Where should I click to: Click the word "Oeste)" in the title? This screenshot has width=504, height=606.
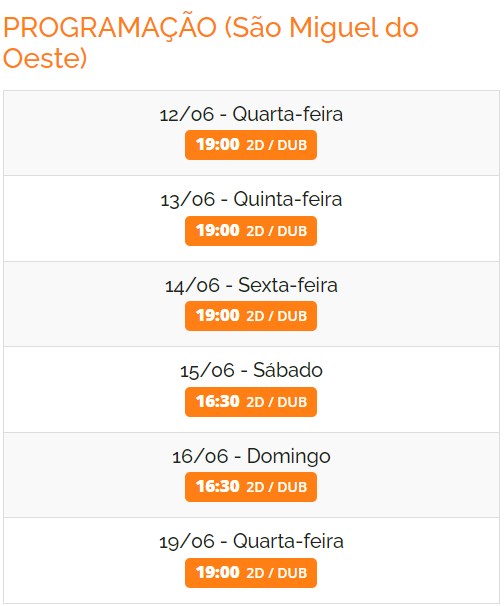[x=45, y=58]
